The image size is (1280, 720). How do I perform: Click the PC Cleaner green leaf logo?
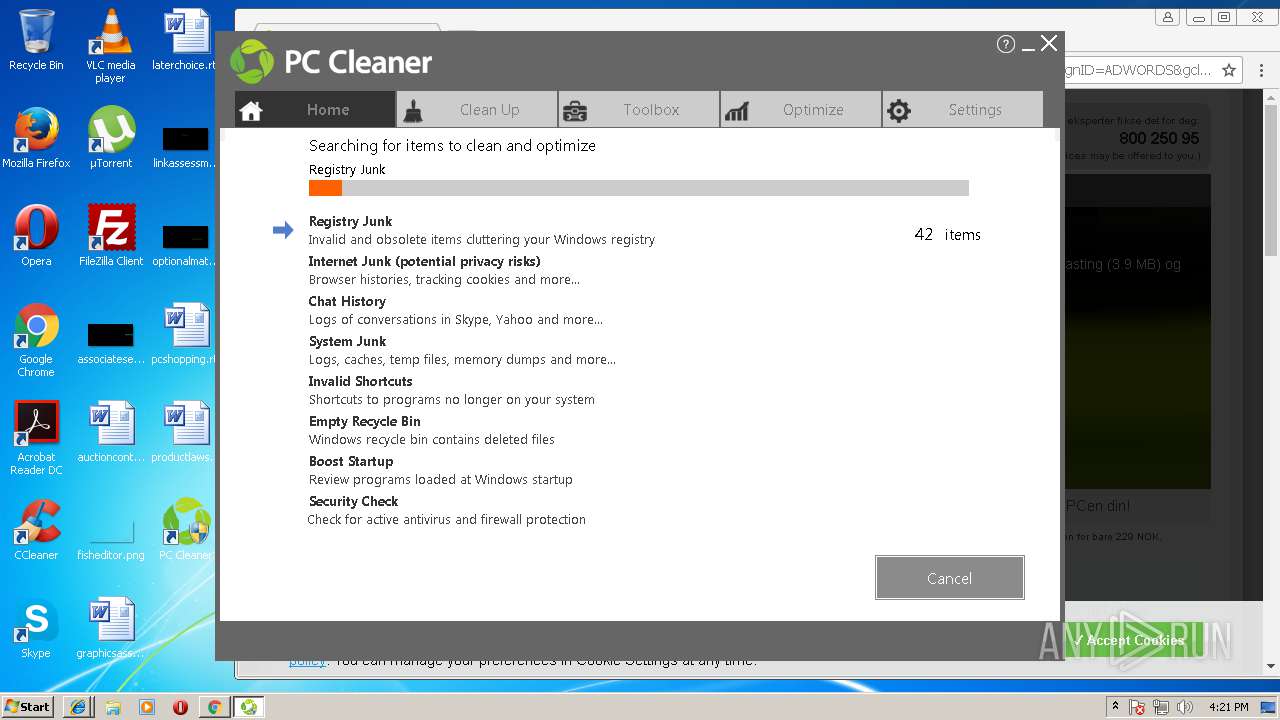pos(252,62)
